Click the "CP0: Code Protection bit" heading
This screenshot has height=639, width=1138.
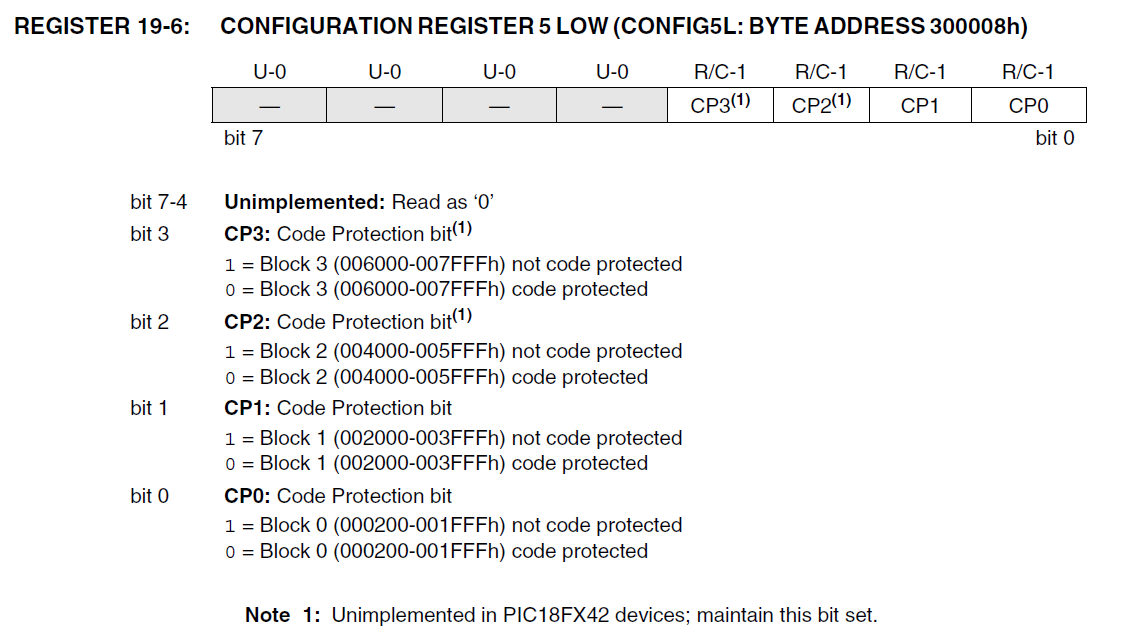click(x=338, y=496)
